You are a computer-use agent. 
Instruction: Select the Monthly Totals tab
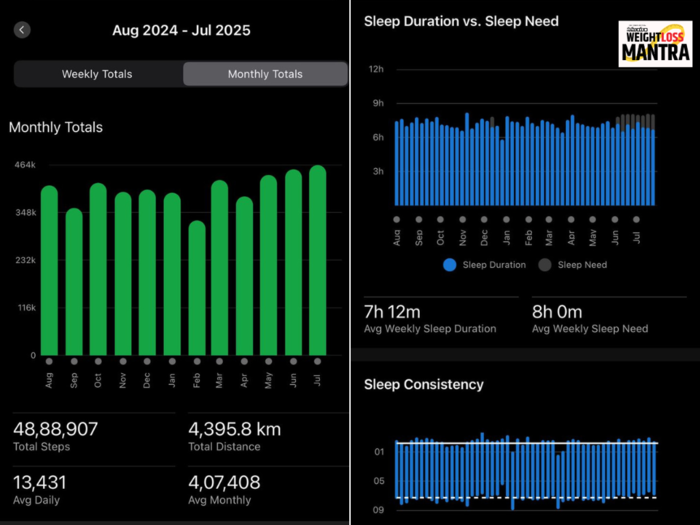point(265,74)
